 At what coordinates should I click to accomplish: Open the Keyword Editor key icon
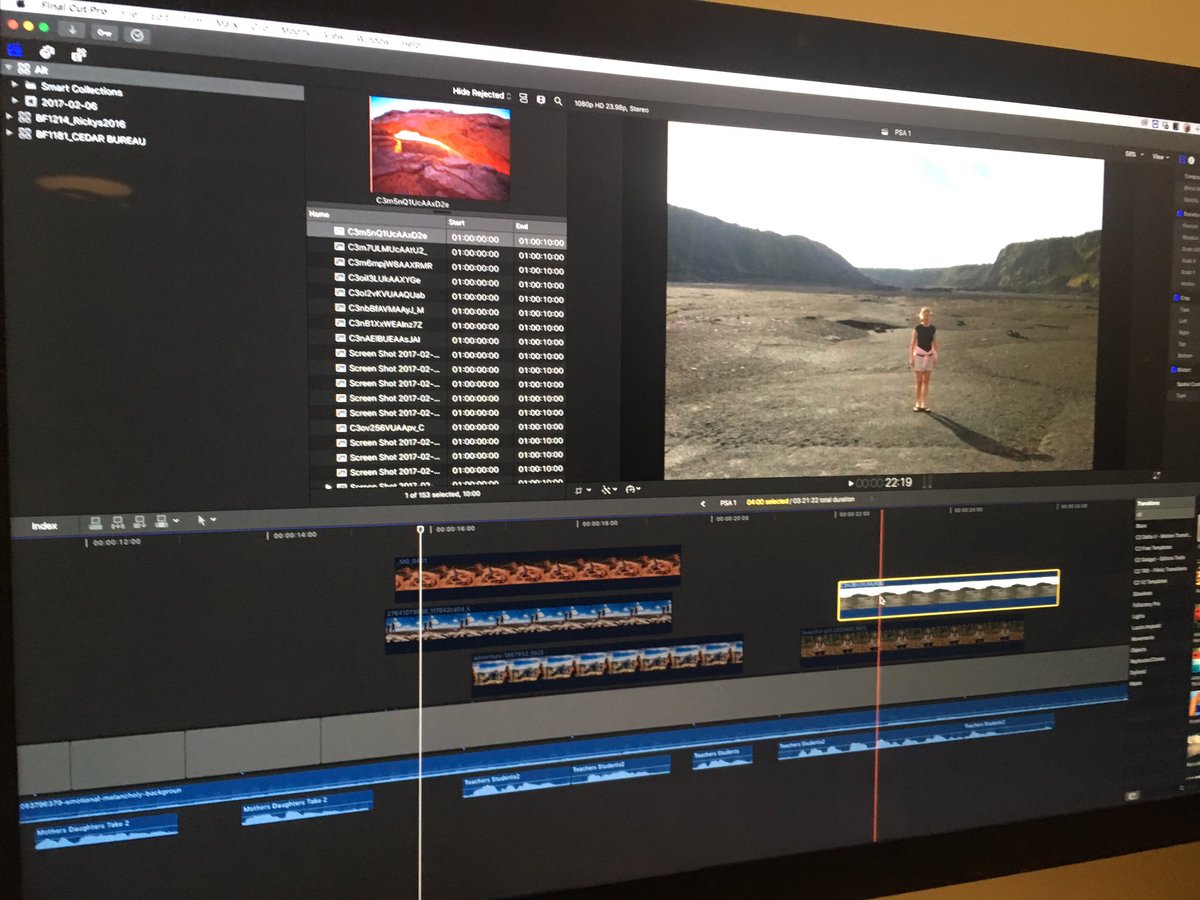pos(105,31)
